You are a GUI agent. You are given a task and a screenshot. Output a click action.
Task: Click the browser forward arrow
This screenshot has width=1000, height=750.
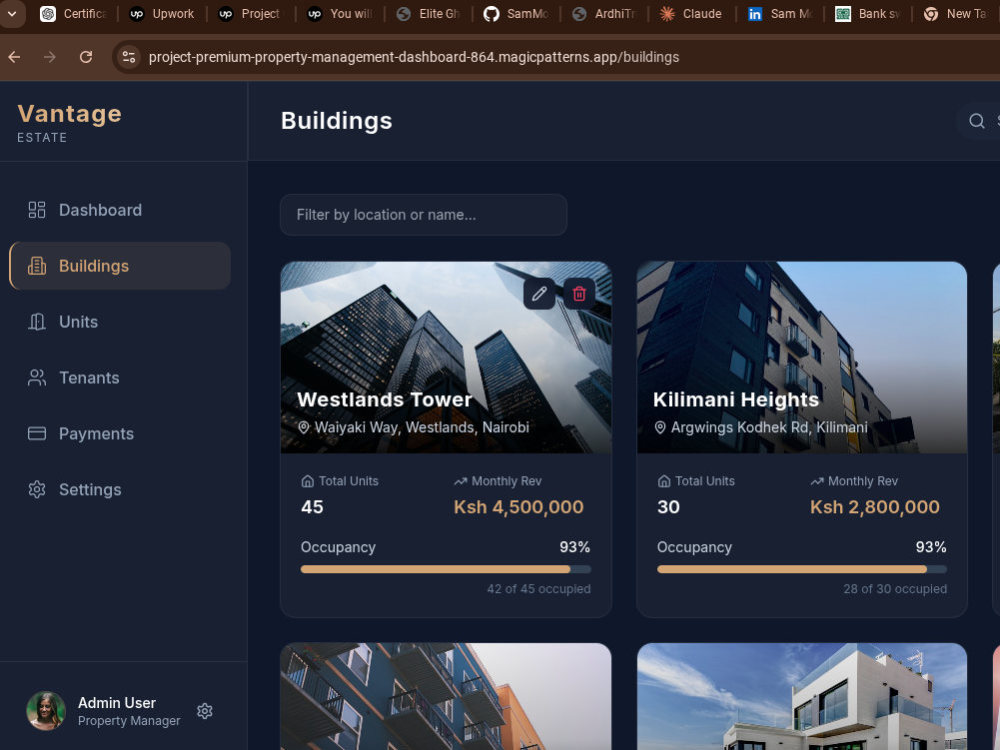click(x=50, y=57)
